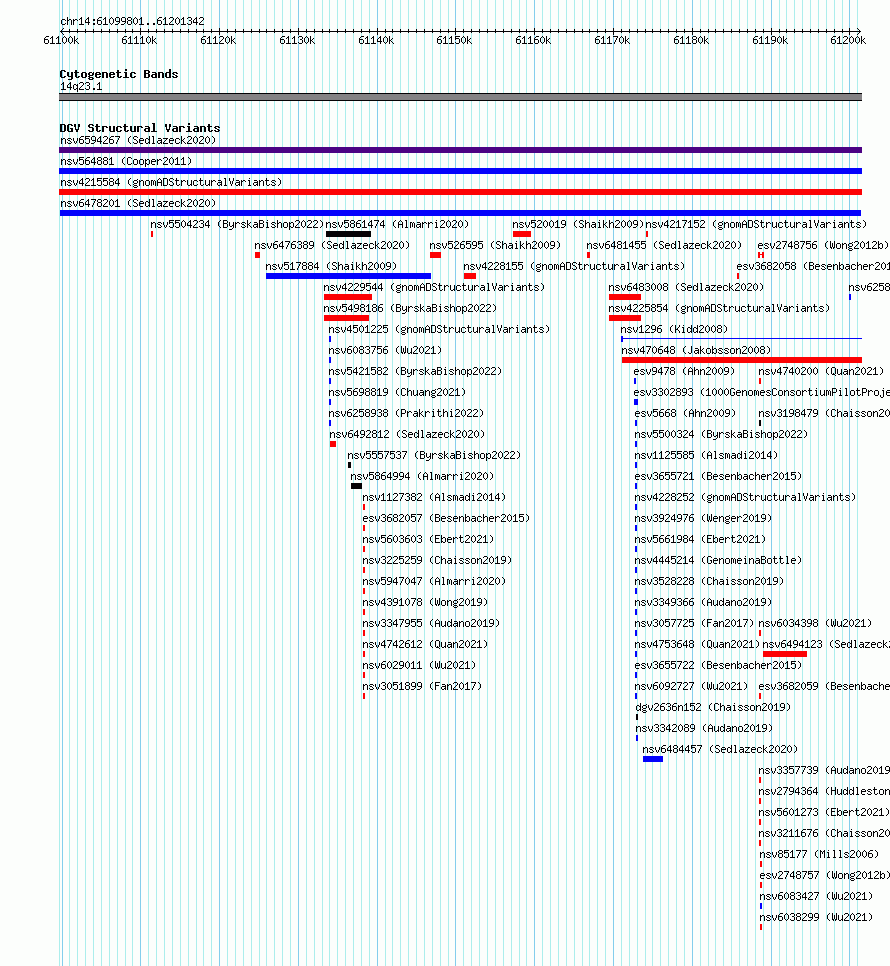Open nsv4740200 (Quan2021) label
890x966 pixels.
pyautogui.click(x=821, y=371)
